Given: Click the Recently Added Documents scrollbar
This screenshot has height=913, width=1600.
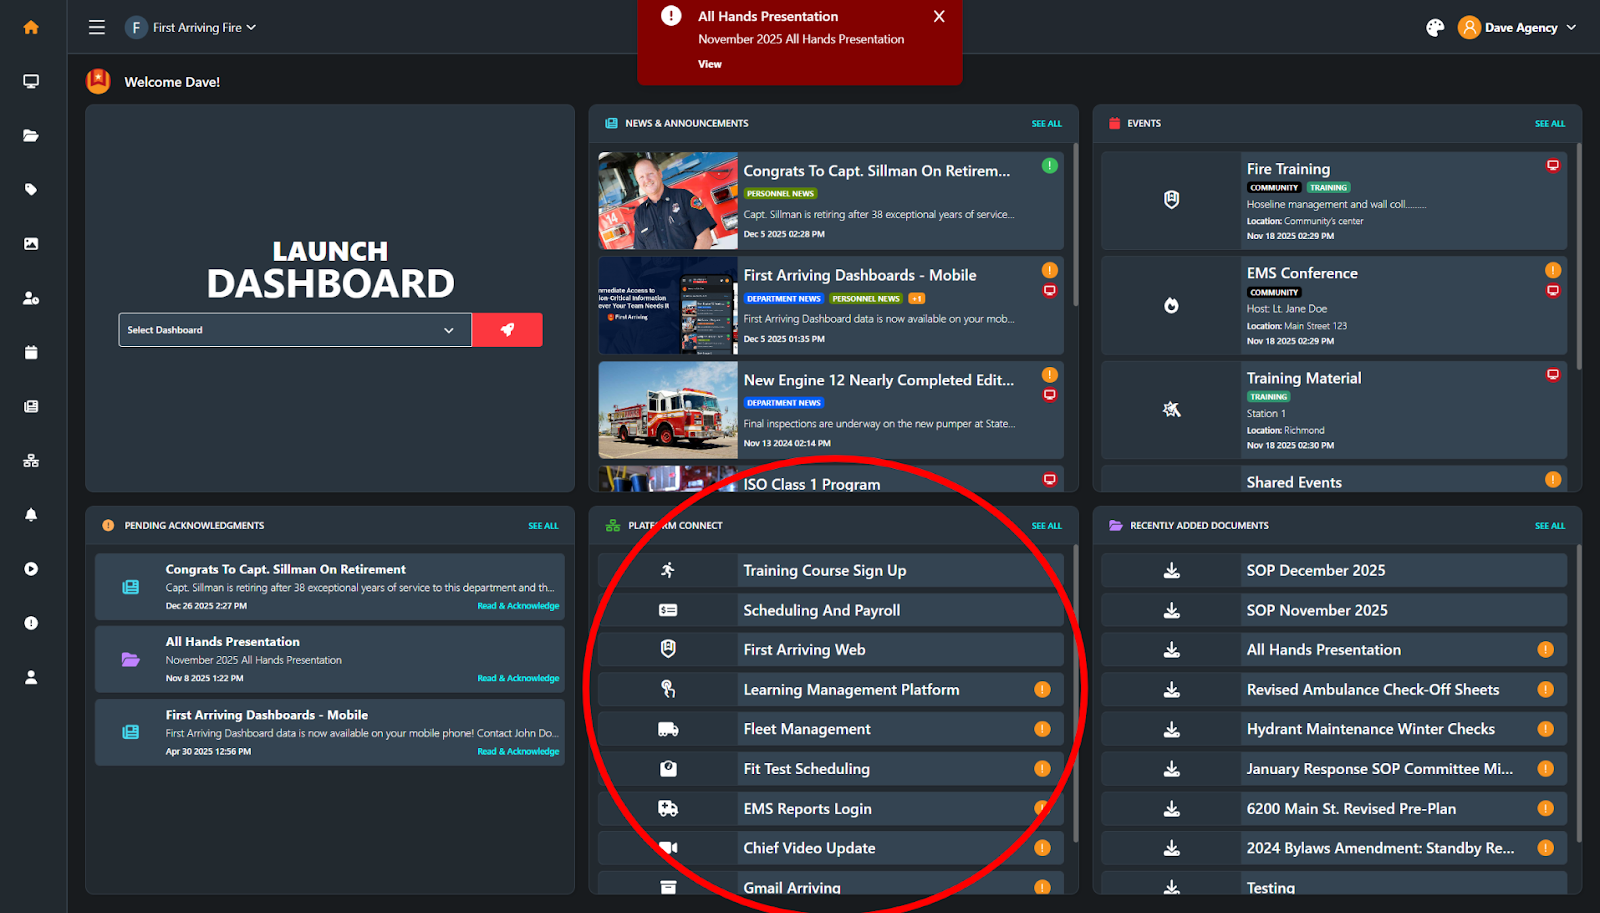Looking at the screenshot, I should (x=1579, y=695).
